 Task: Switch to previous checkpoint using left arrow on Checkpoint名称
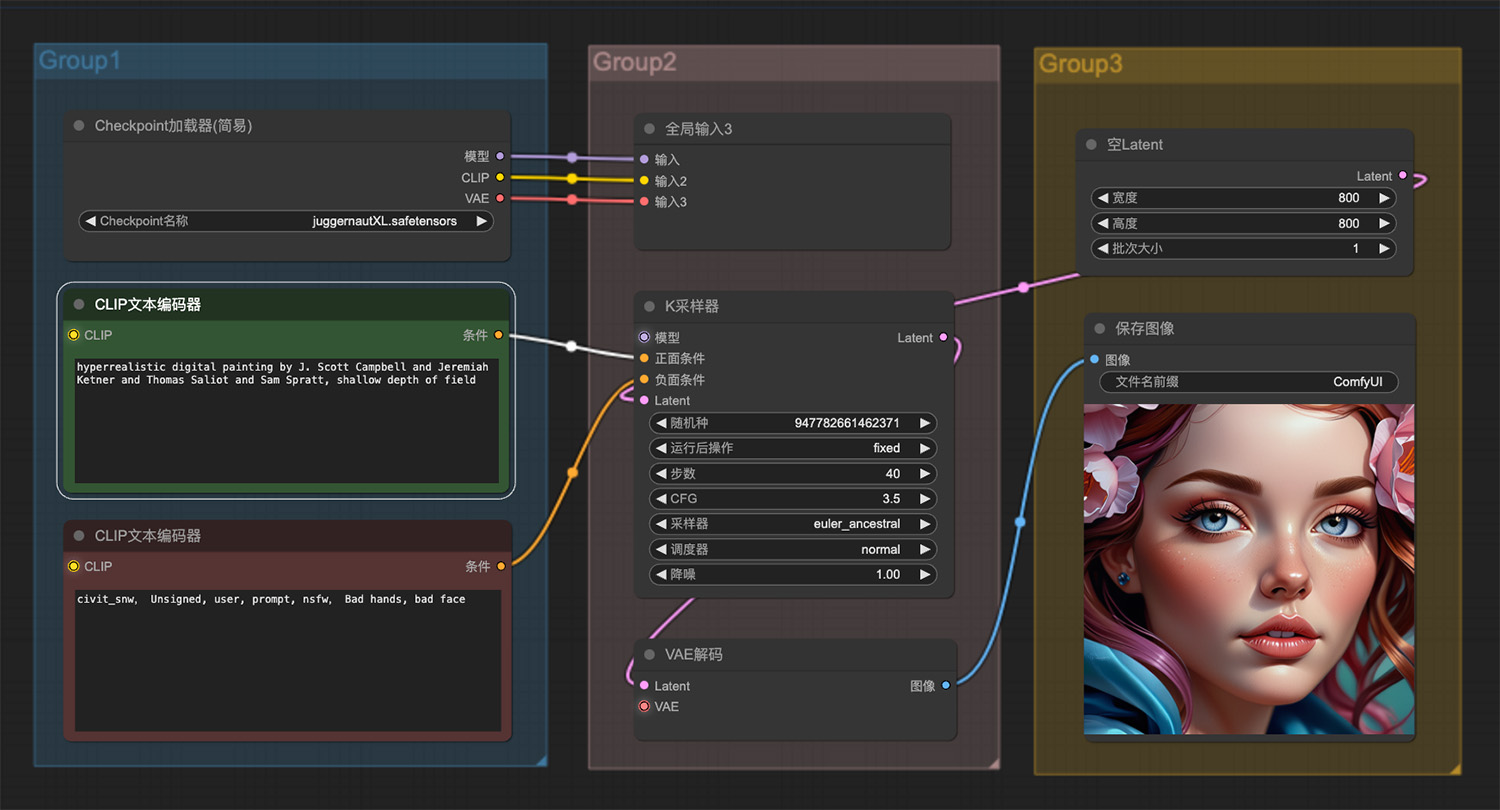(x=91, y=221)
